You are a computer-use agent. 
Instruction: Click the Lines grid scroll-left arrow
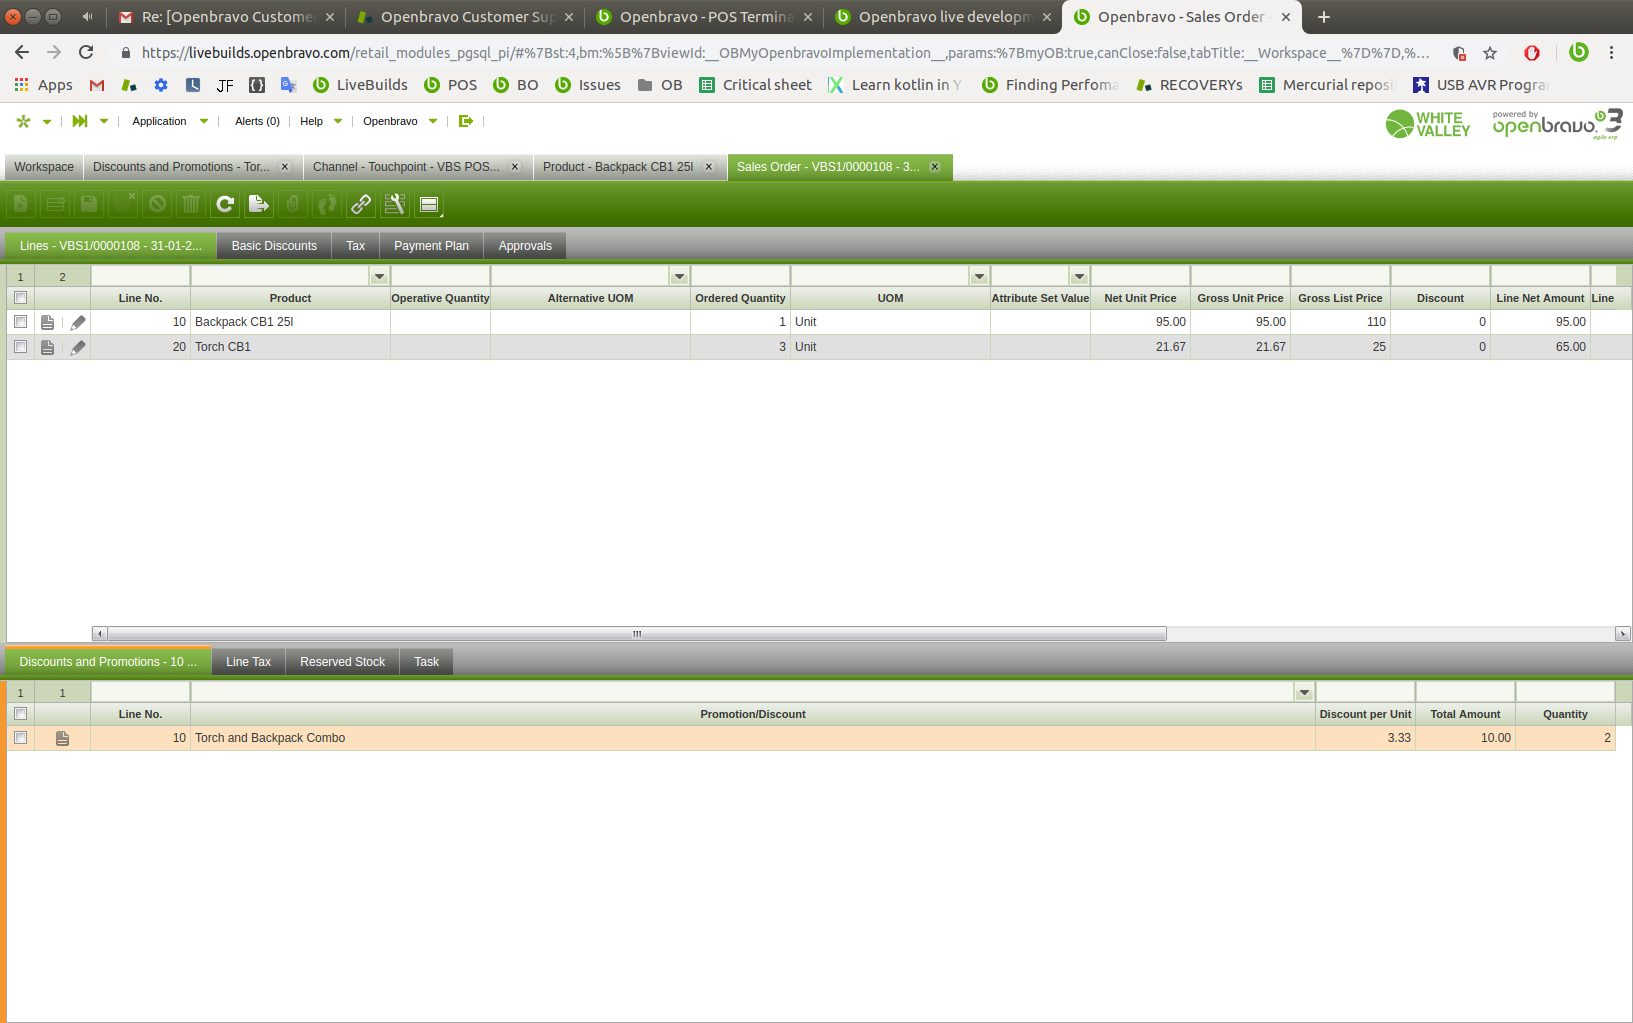coord(99,634)
